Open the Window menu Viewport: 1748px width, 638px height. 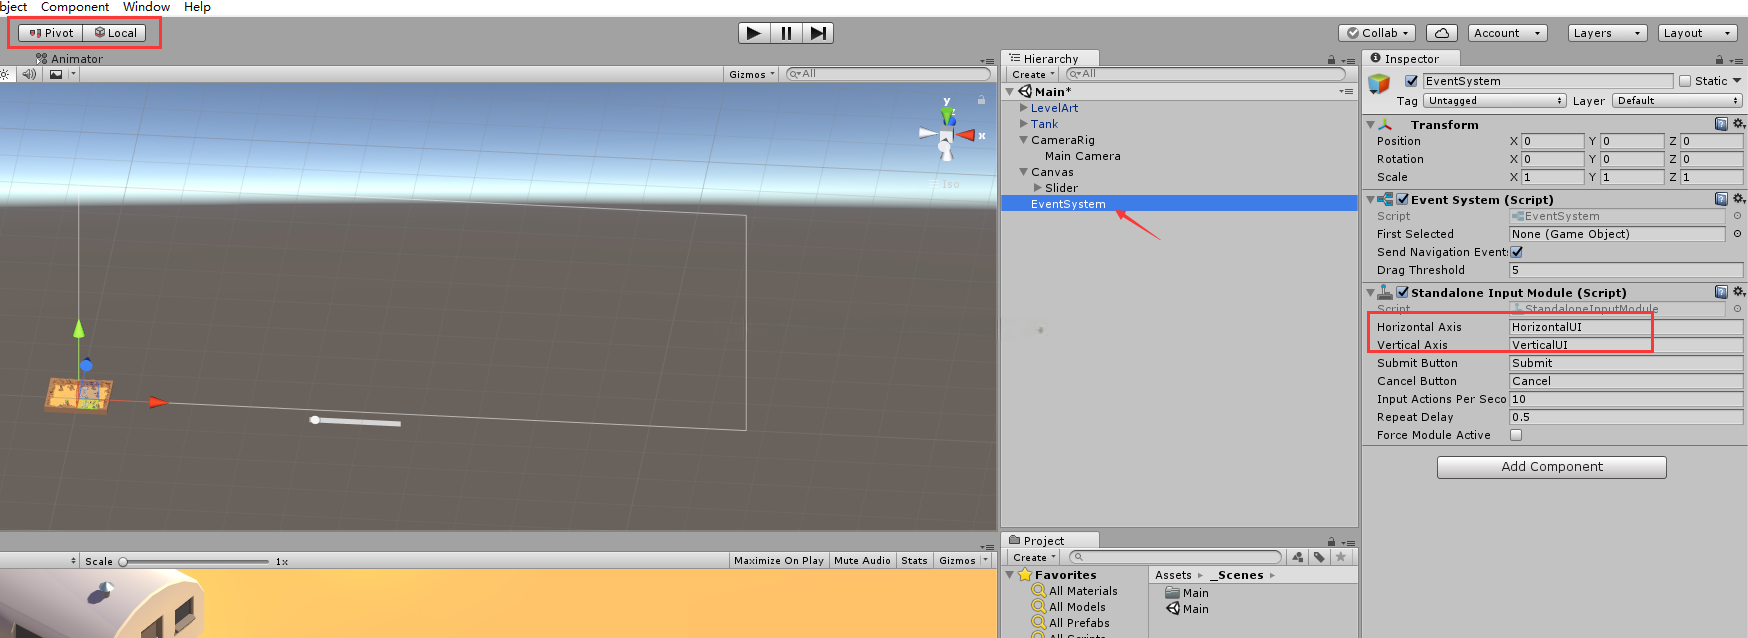point(146,7)
